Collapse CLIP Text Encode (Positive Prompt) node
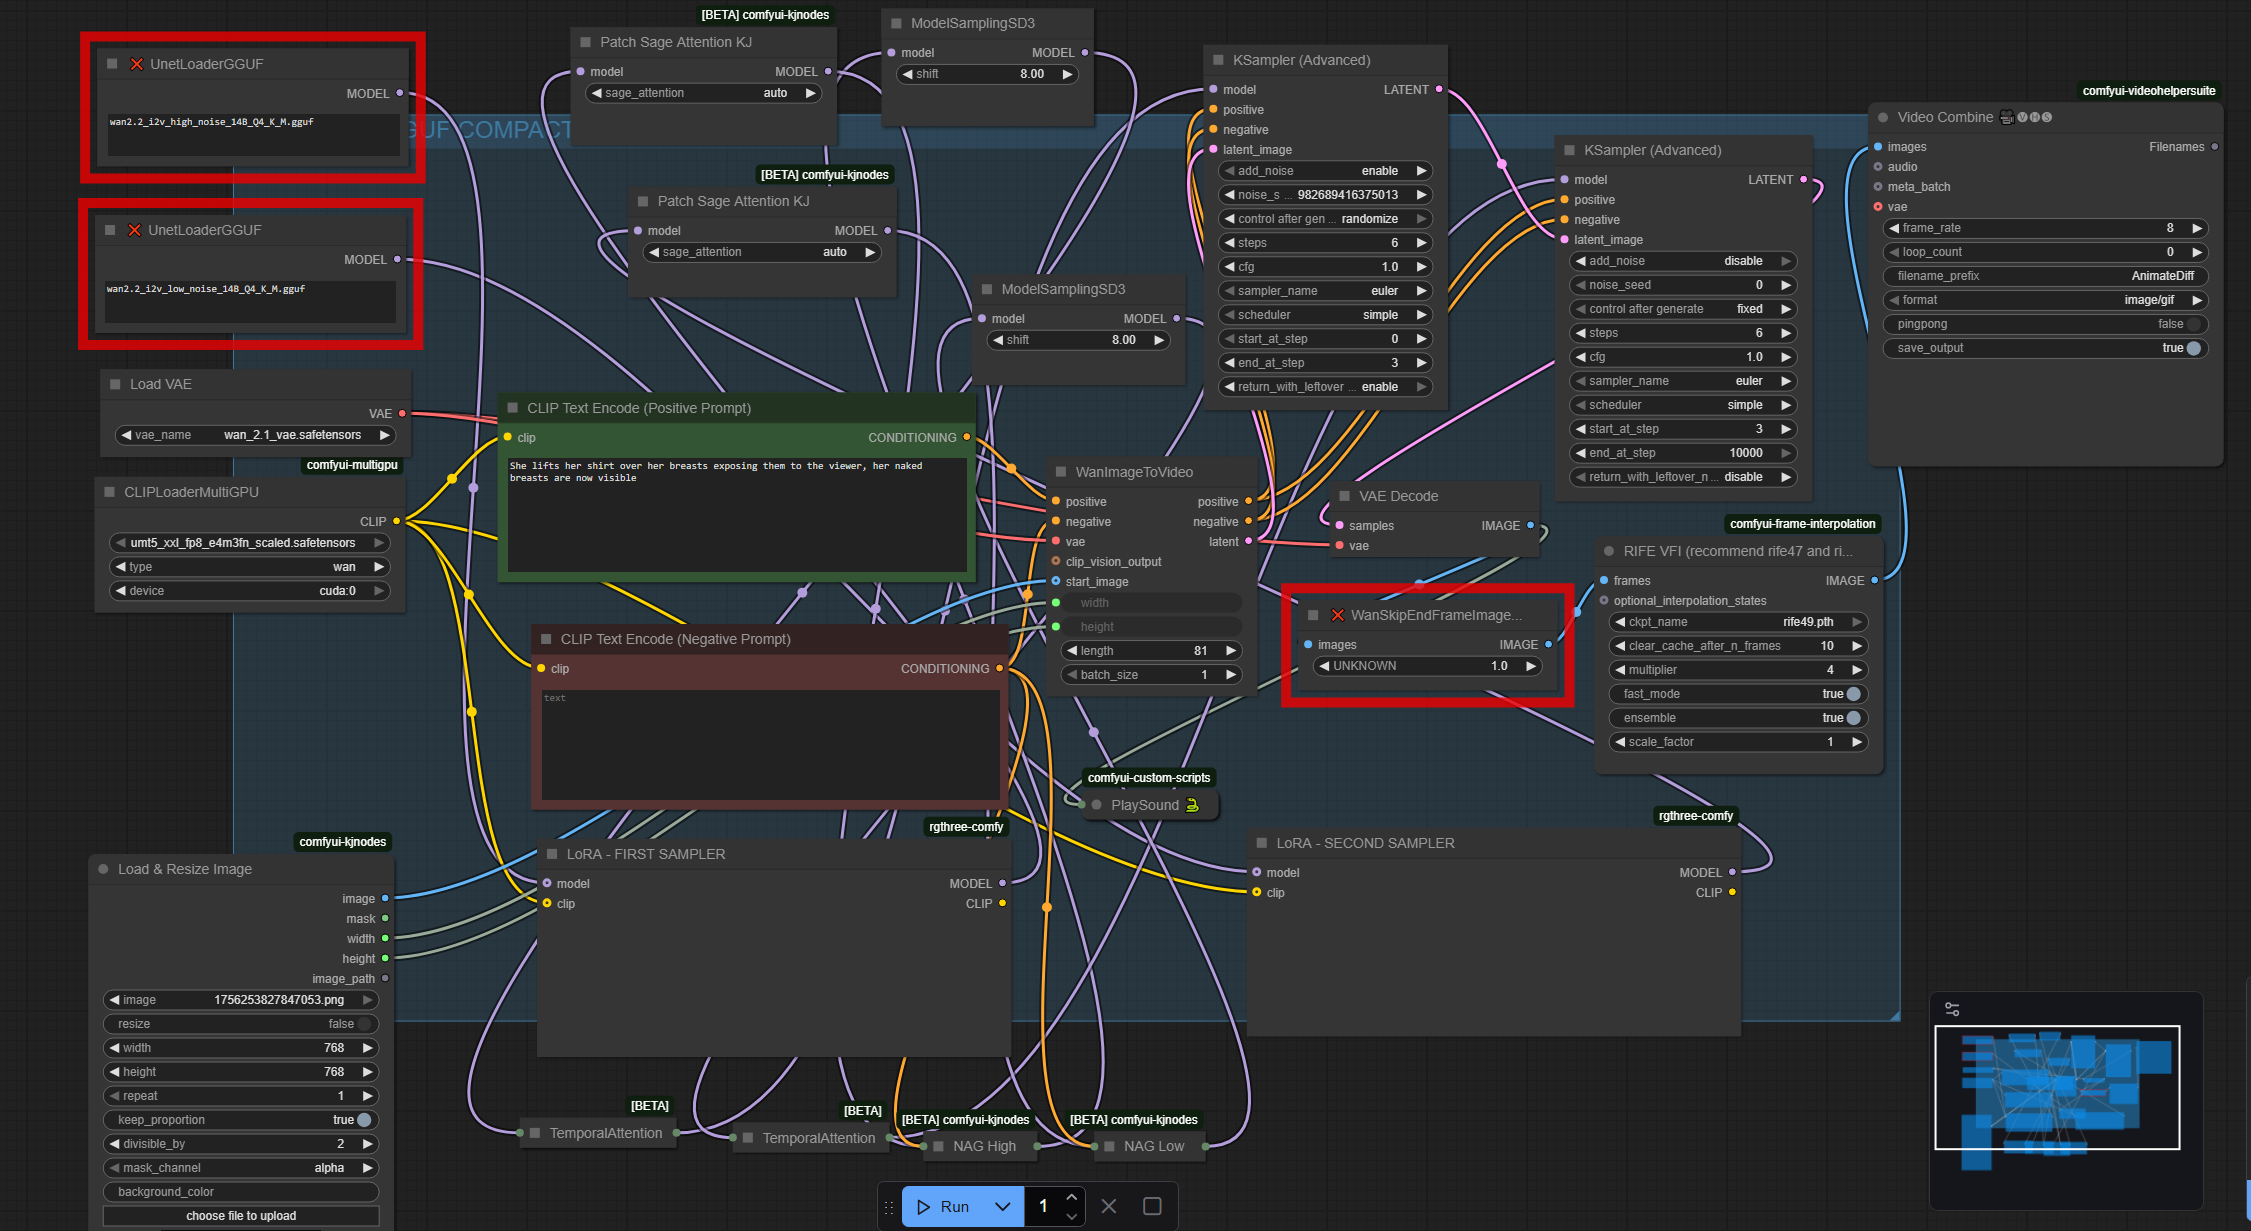This screenshot has width=2251, height=1231. click(x=513, y=408)
